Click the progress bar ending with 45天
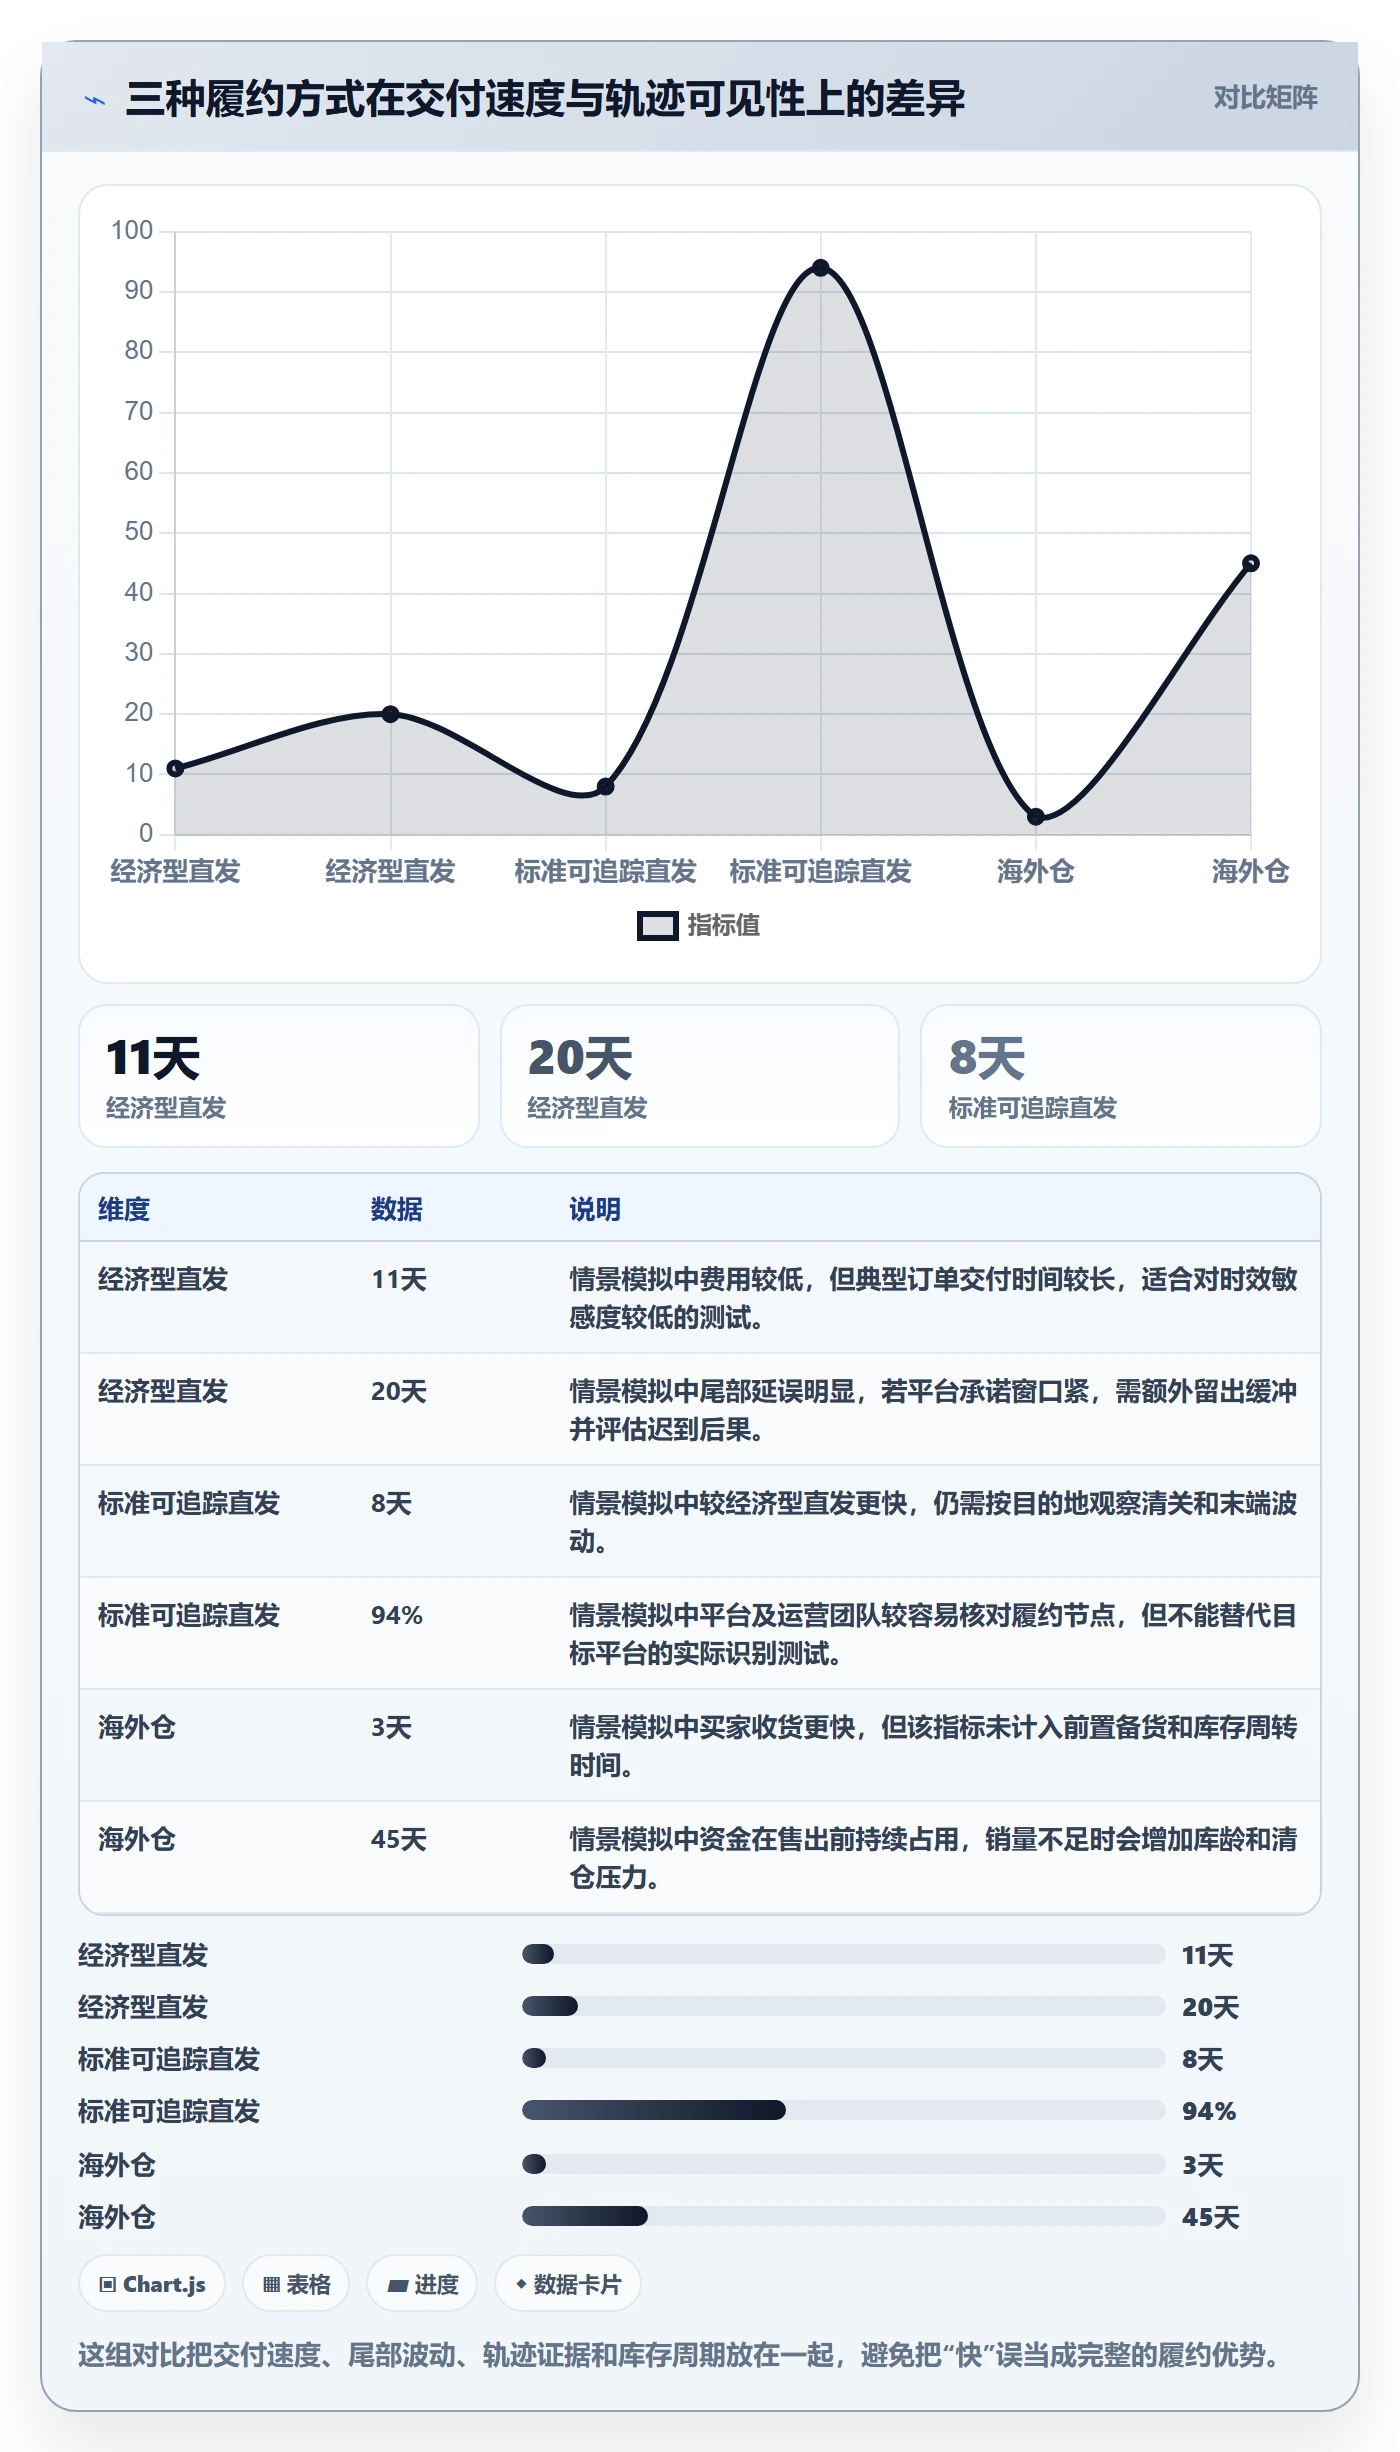The height and width of the screenshot is (2452, 1400). click(x=844, y=2216)
